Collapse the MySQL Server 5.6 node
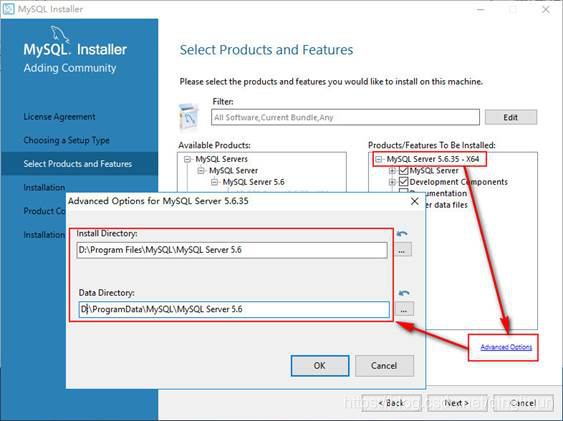The height and width of the screenshot is (421, 563). pos(214,182)
